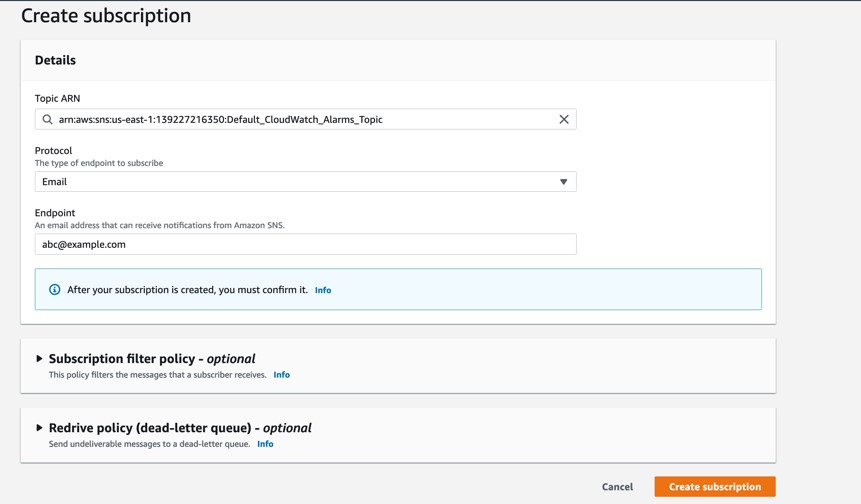The height and width of the screenshot is (504, 861).
Task: Click the Subscription filter policy heading text
Action: click(x=152, y=359)
